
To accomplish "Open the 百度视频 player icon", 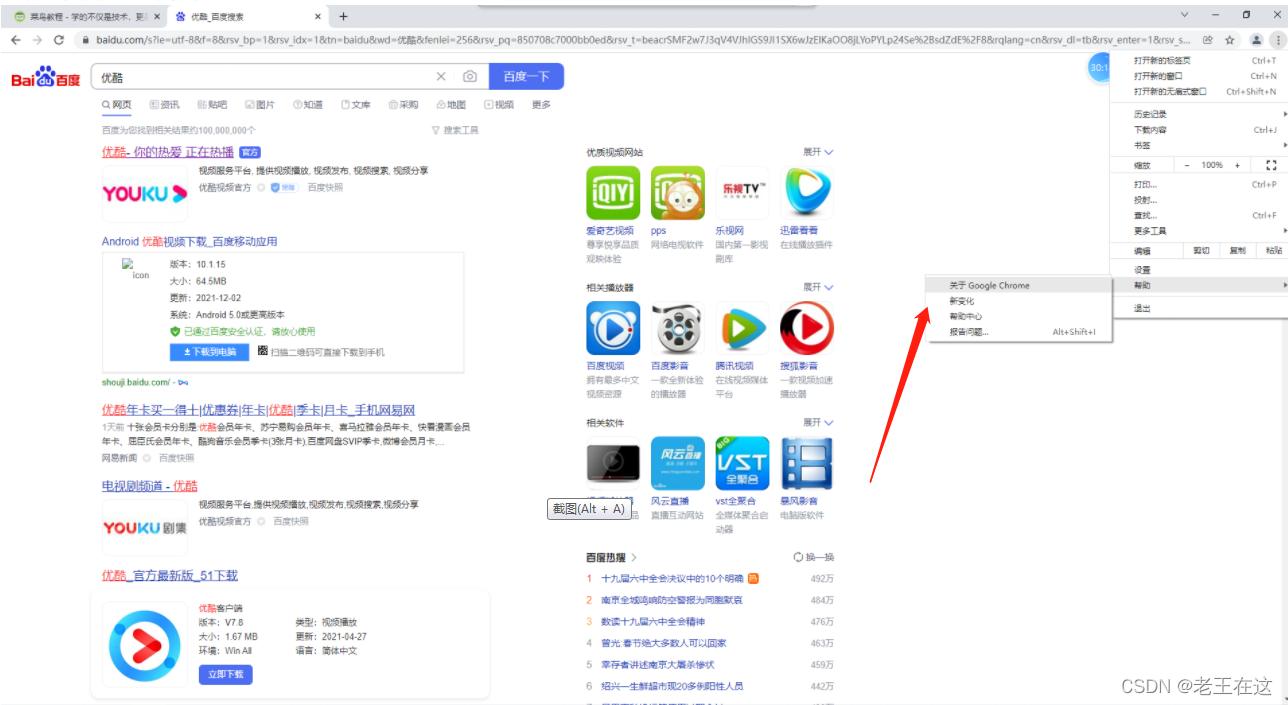I will click(612, 328).
